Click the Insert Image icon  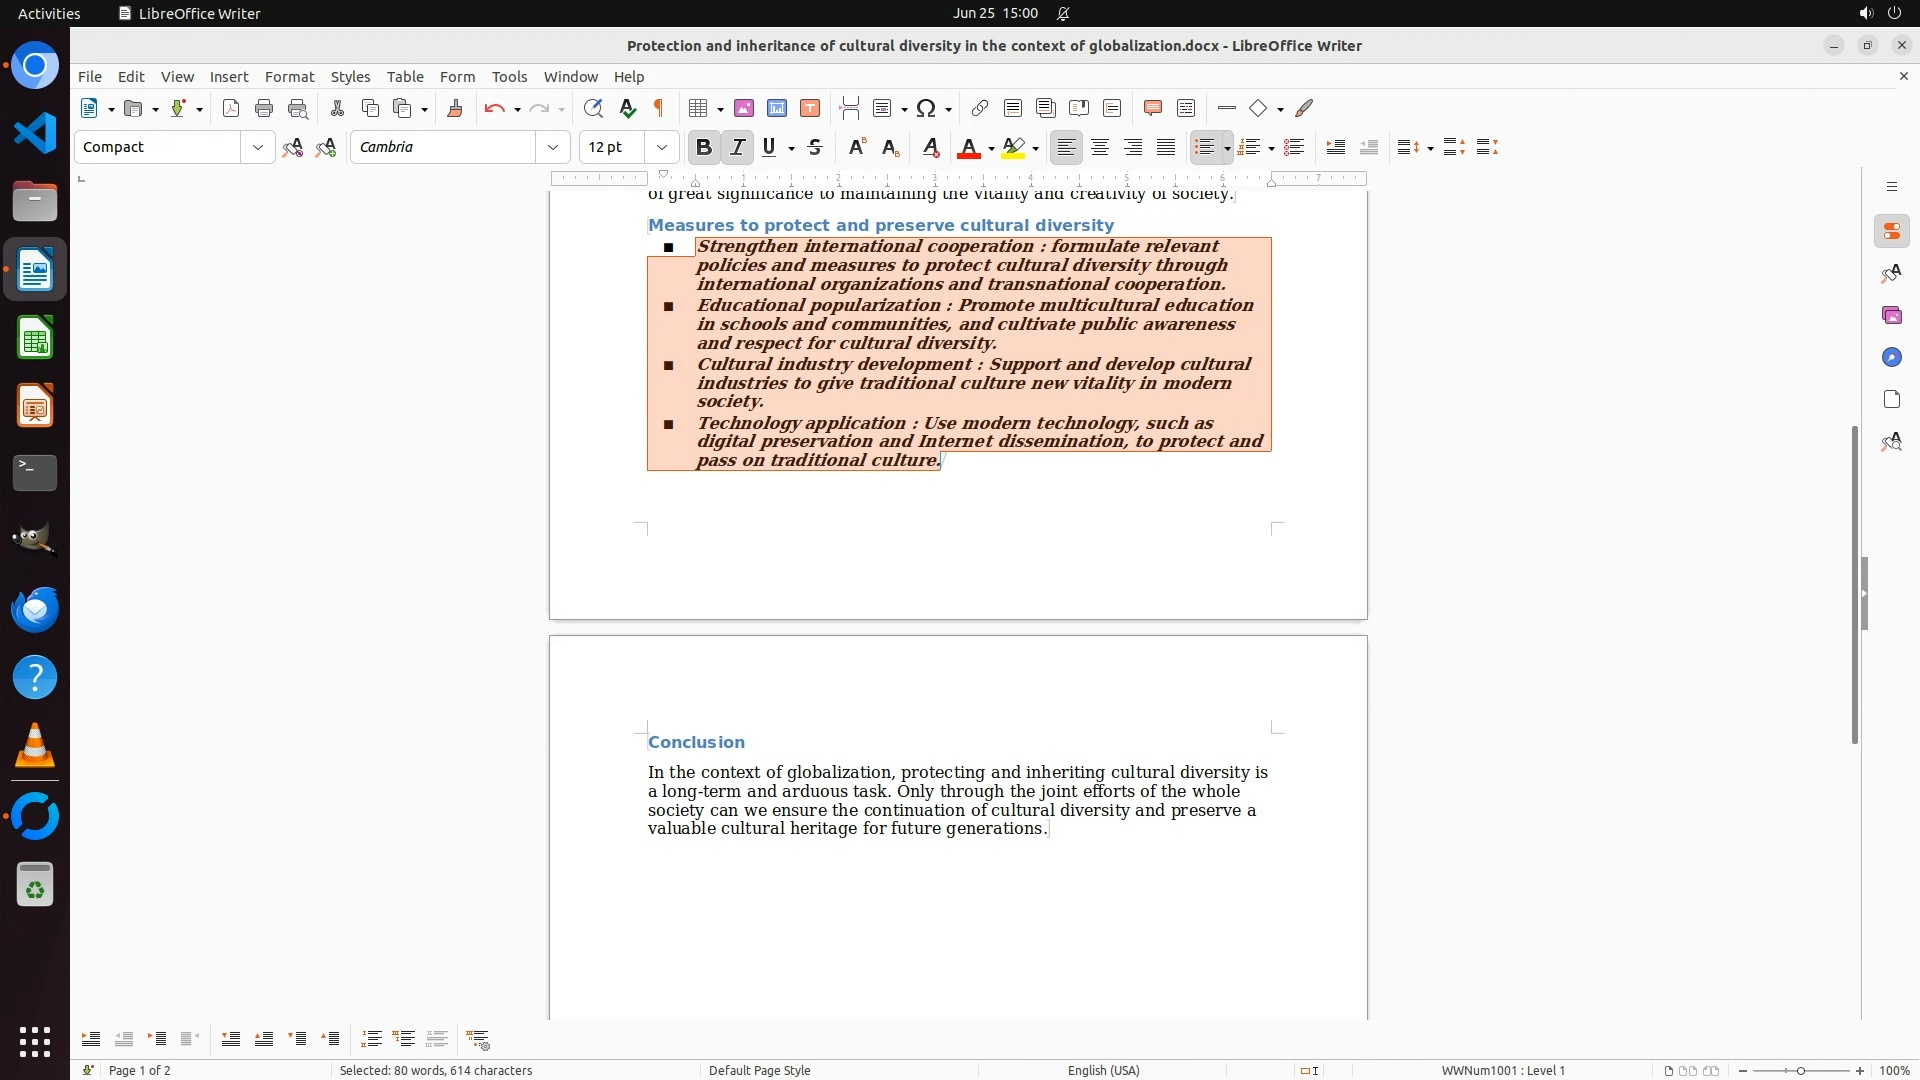(743, 108)
